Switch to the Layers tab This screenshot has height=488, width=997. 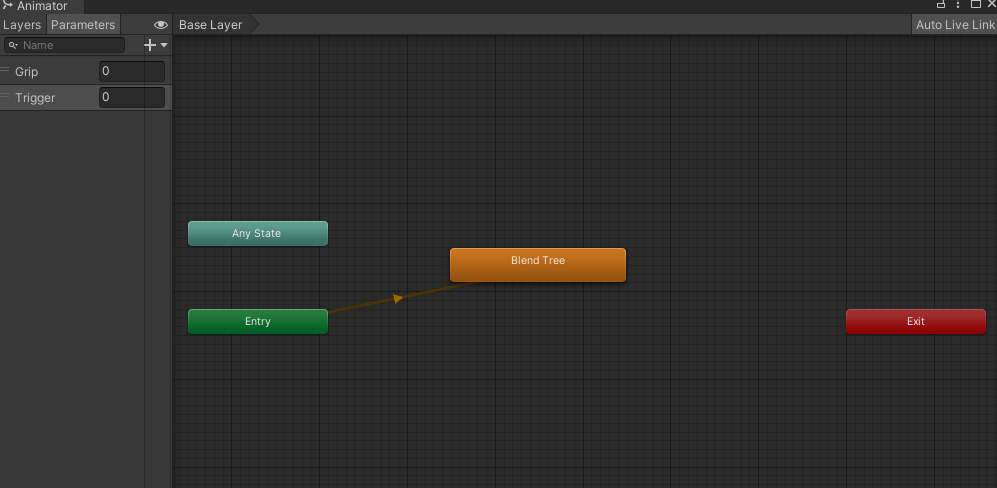pos(22,25)
